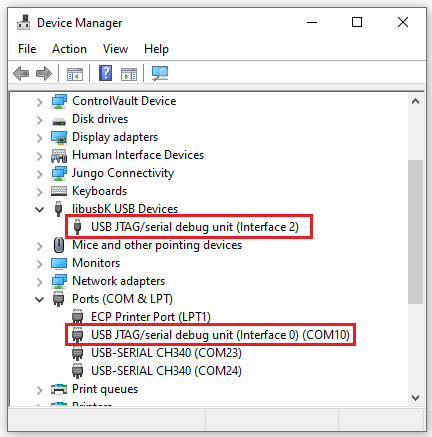
Task: Expand the Keyboards node
Action: point(40,192)
